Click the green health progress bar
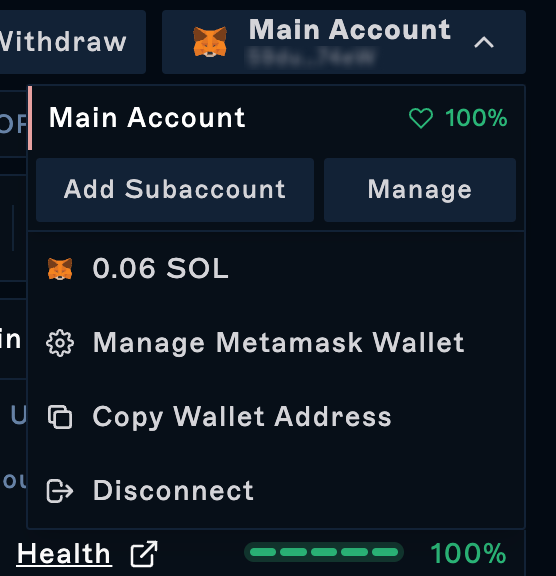 pos(324,552)
